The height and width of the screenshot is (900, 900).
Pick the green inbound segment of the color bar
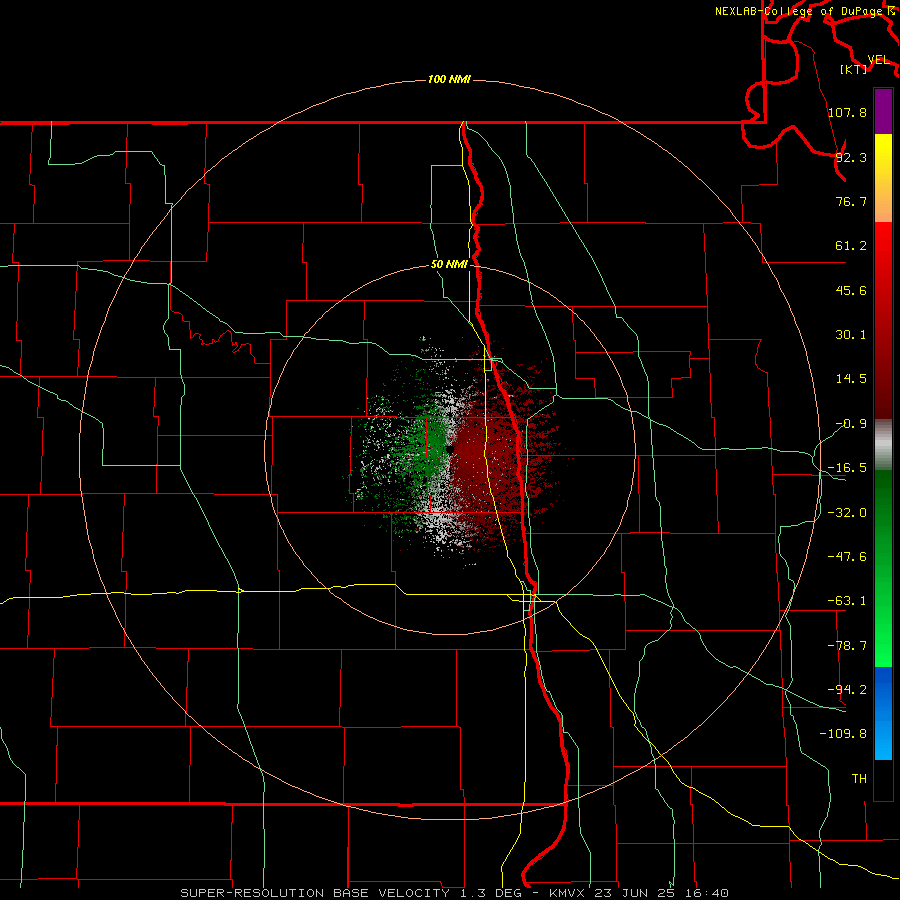(883, 568)
